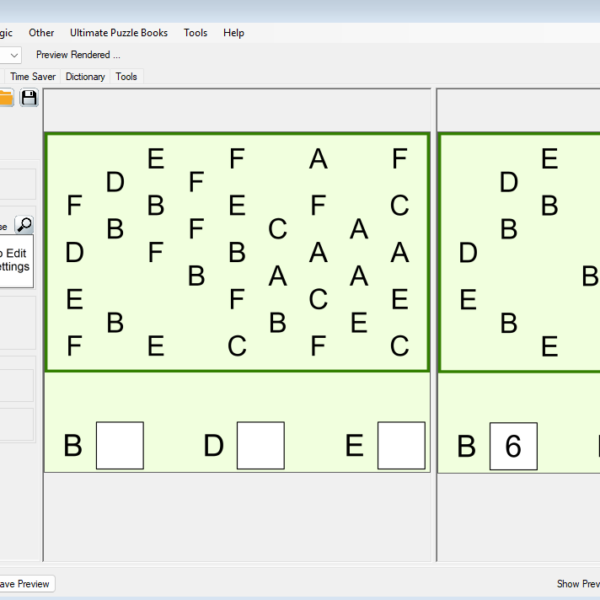The width and height of the screenshot is (600, 600).
Task: Click the right solution preview letter grid
Action: pos(520,252)
